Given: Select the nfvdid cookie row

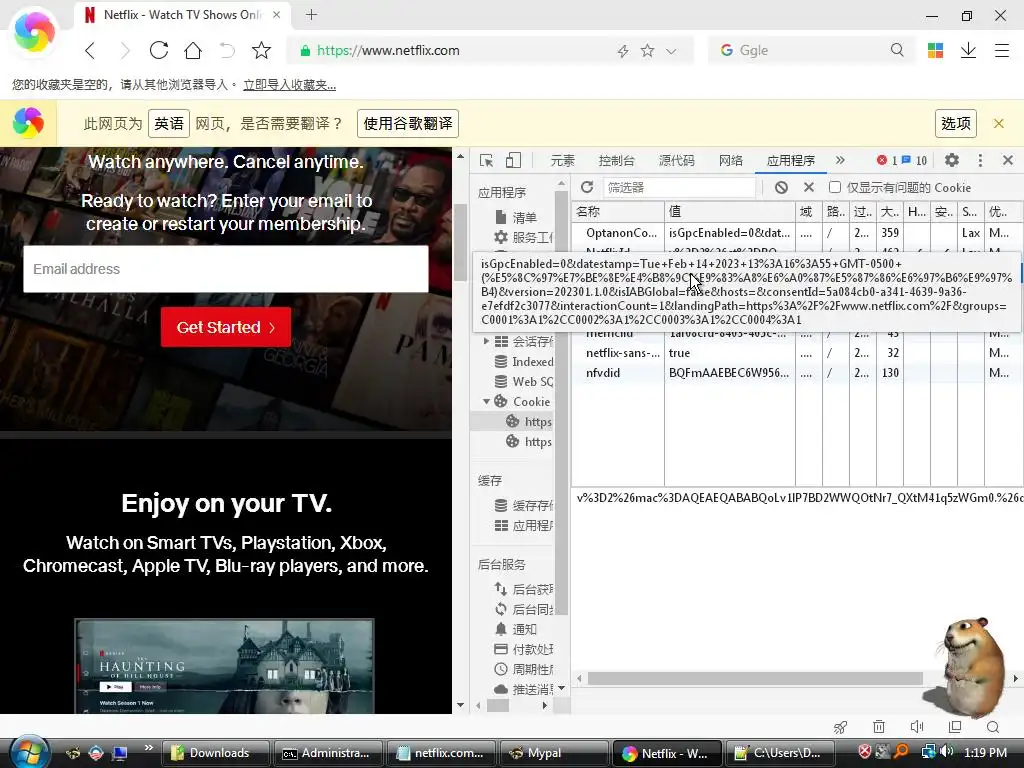Looking at the screenshot, I should coord(797,373).
